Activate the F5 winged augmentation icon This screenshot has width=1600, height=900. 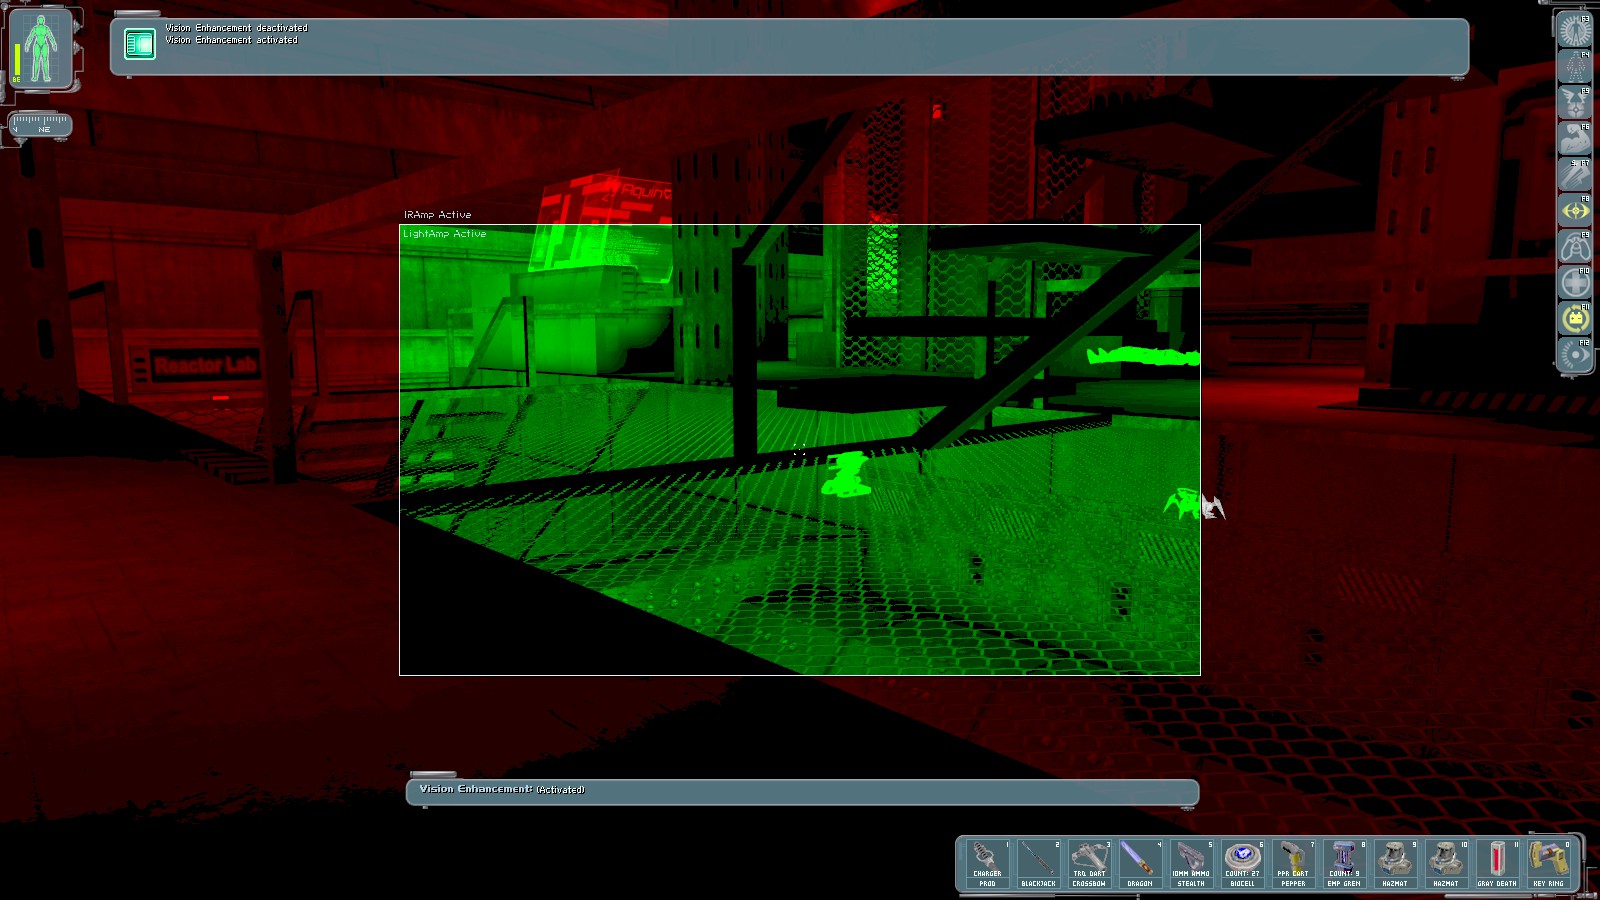pyautogui.click(x=1575, y=103)
